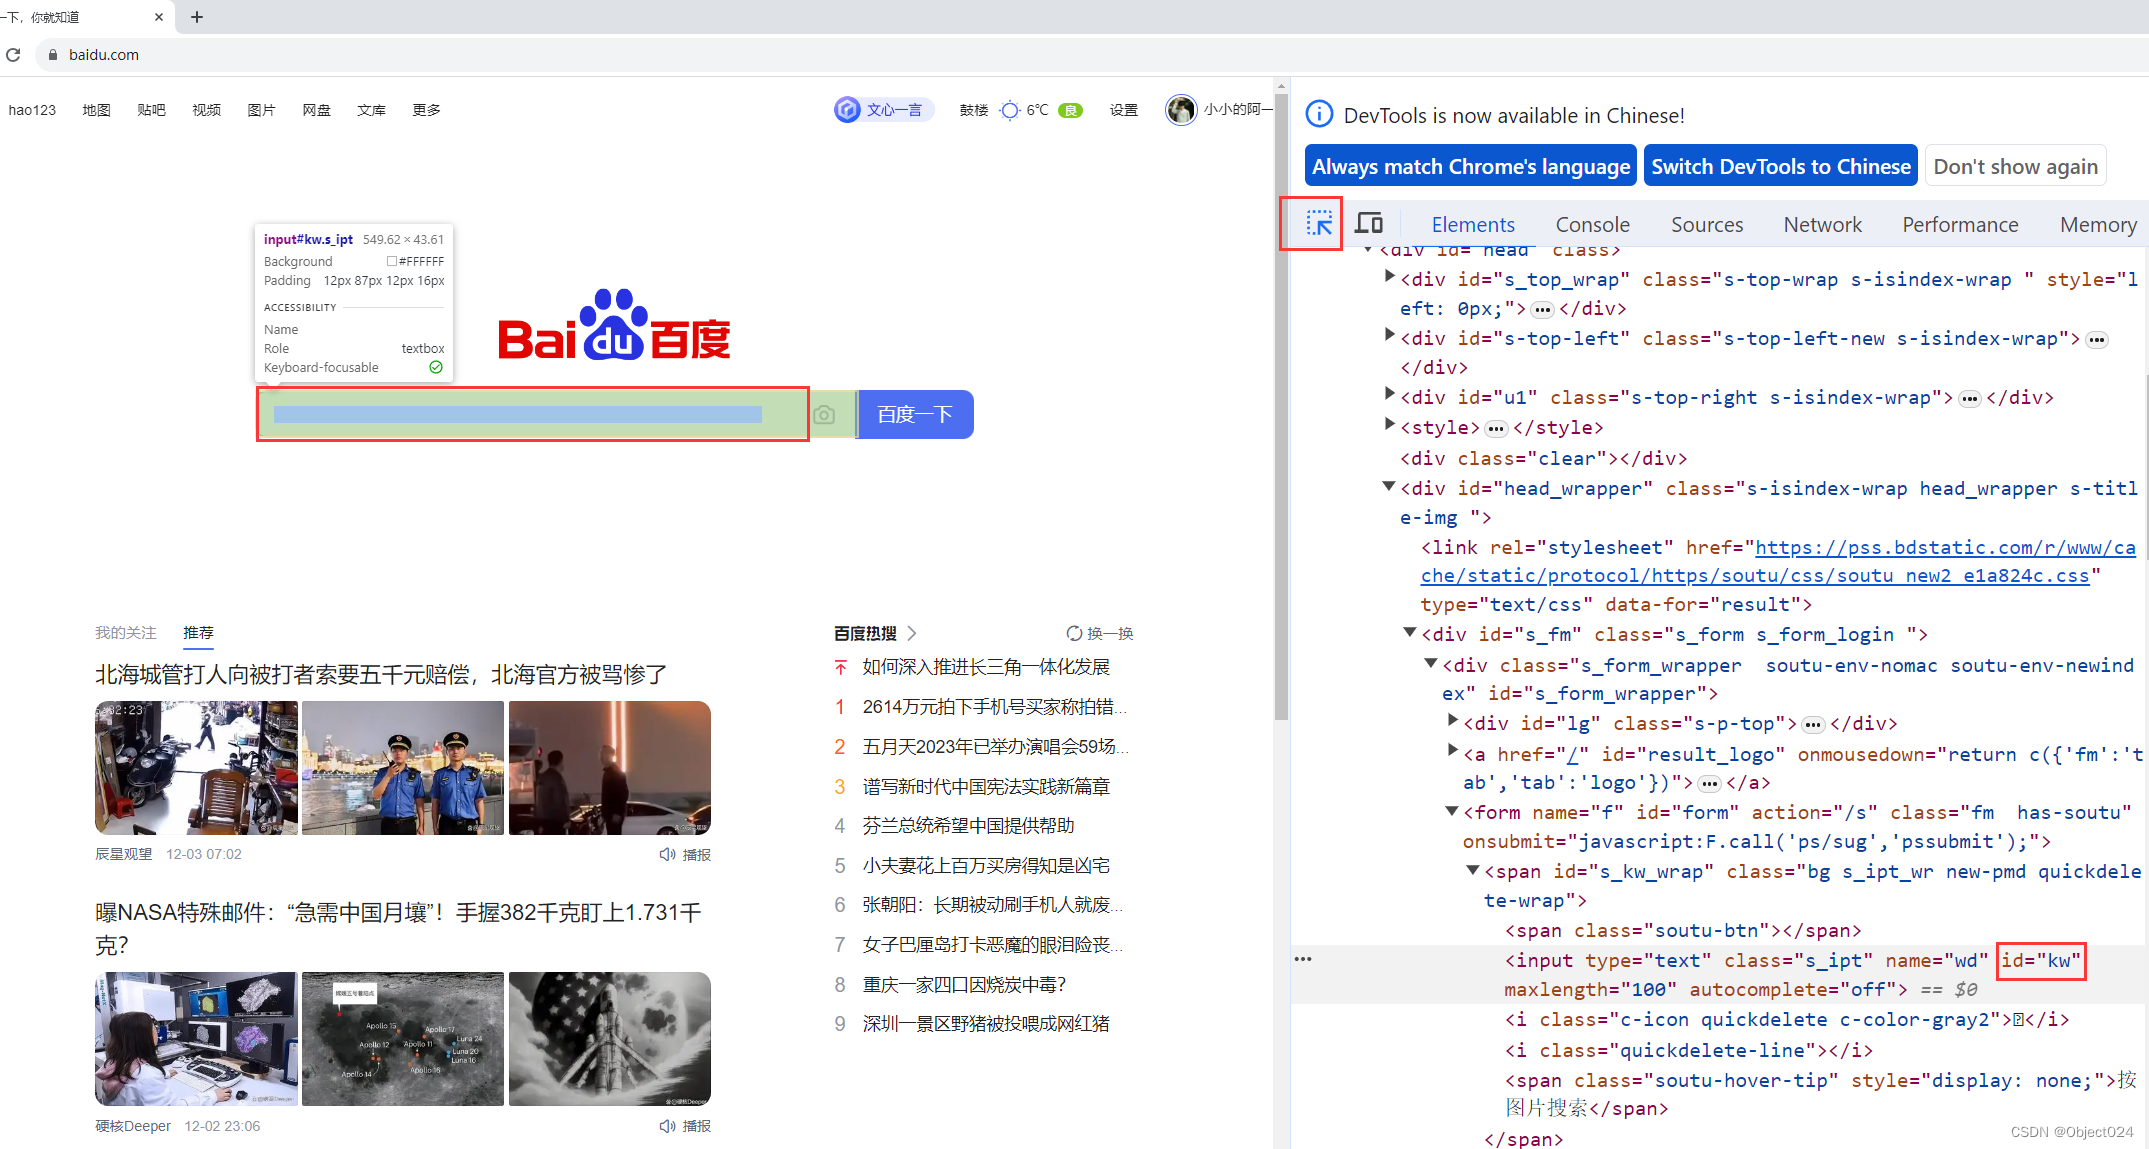Switch to the Console tab
The width and height of the screenshot is (2149, 1149).
point(1592,225)
